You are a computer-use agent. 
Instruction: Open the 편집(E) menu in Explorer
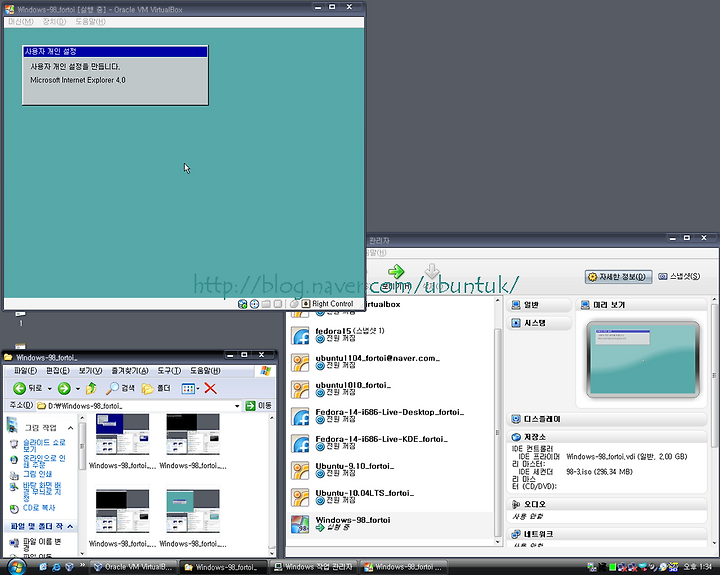[x=57, y=371]
